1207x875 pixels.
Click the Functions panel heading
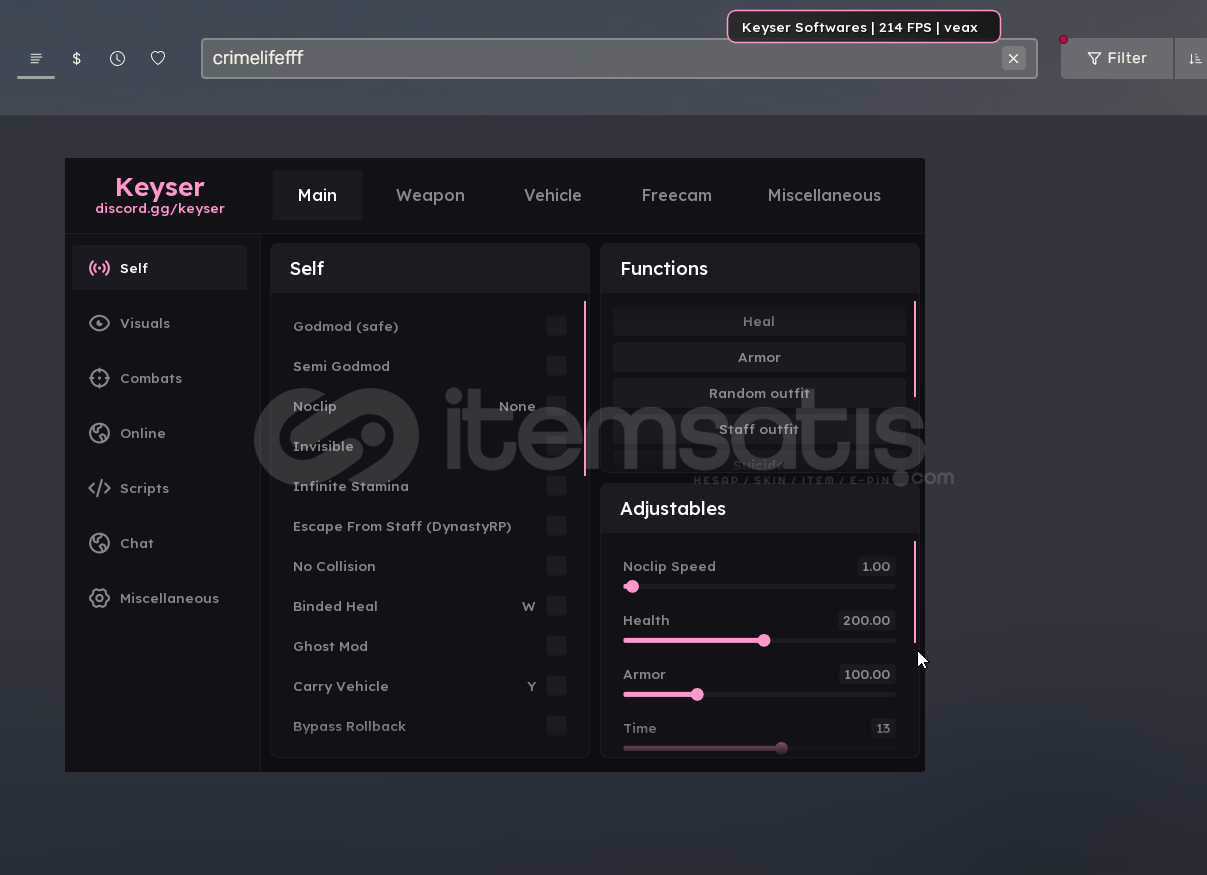click(664, 268)
